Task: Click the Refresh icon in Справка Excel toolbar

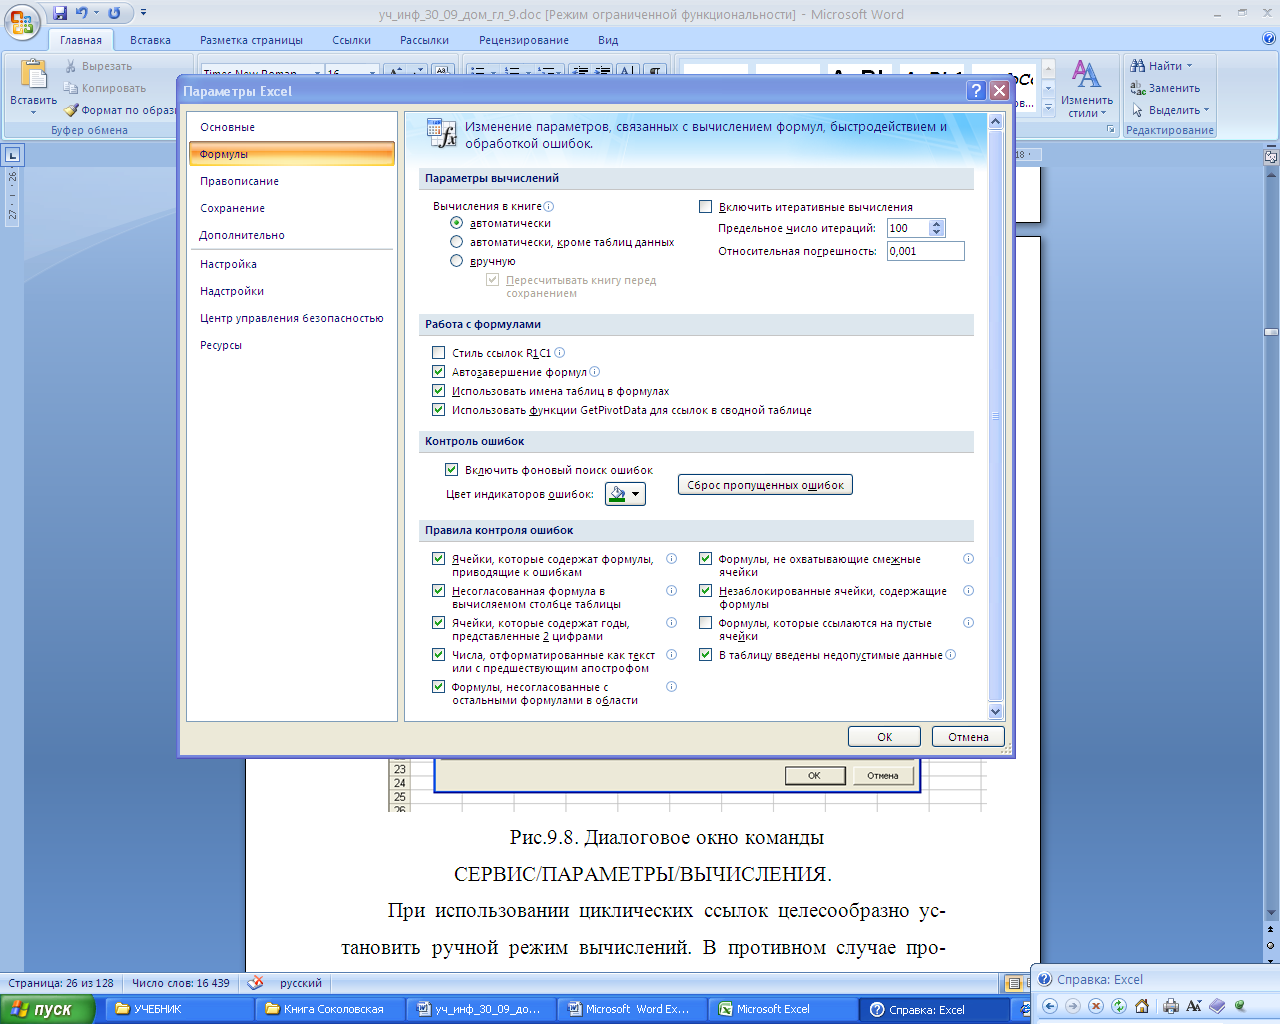Action: tap(1119, 1006)
